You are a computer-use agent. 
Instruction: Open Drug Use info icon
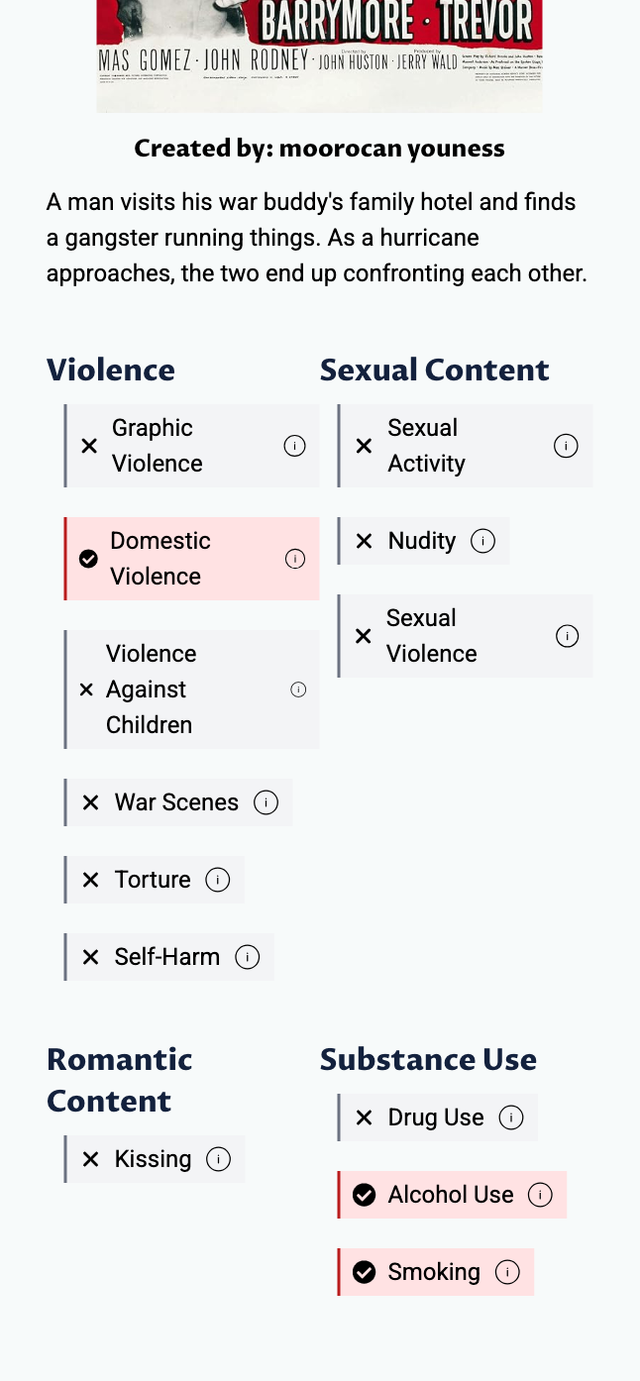click(511, 1117)
